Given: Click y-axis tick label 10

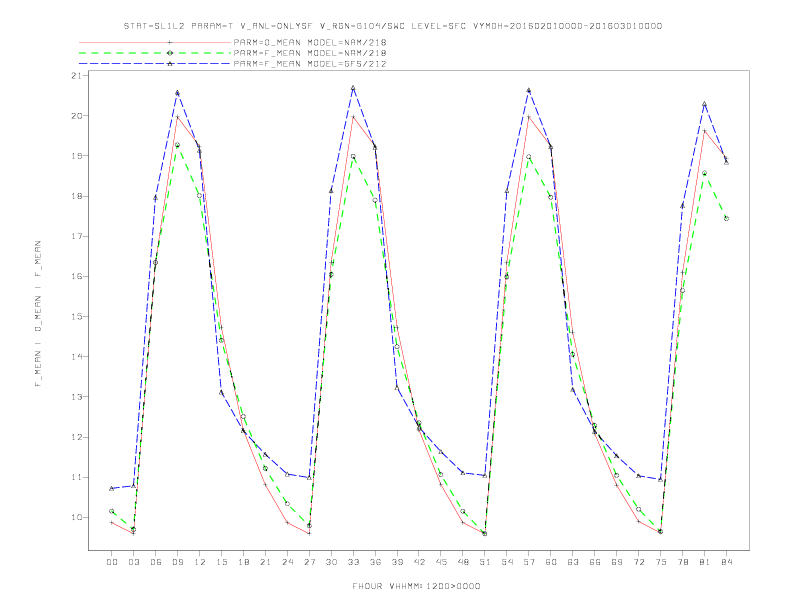Looking at the screenshot, I should click(x=76, y=518).
